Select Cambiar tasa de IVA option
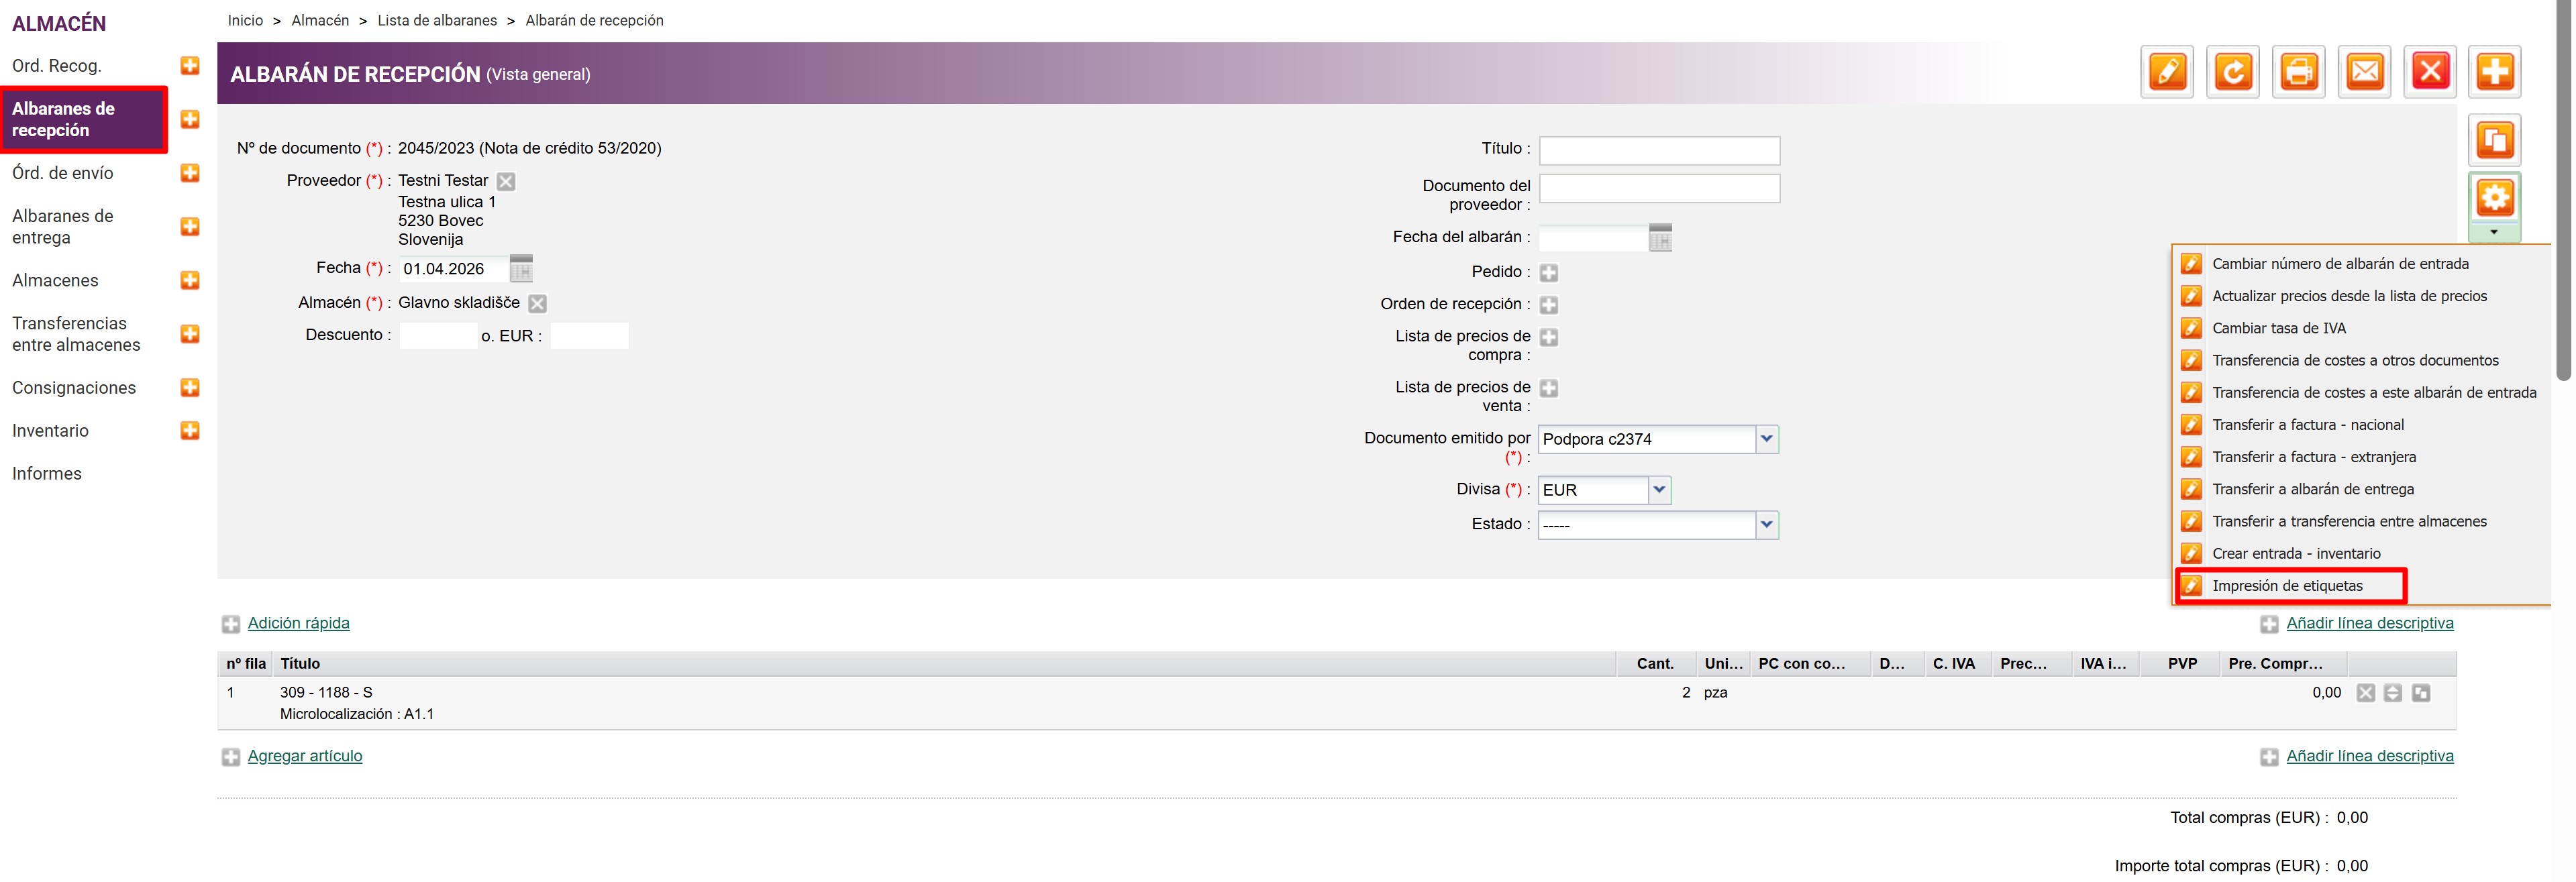 point(2278,329)
